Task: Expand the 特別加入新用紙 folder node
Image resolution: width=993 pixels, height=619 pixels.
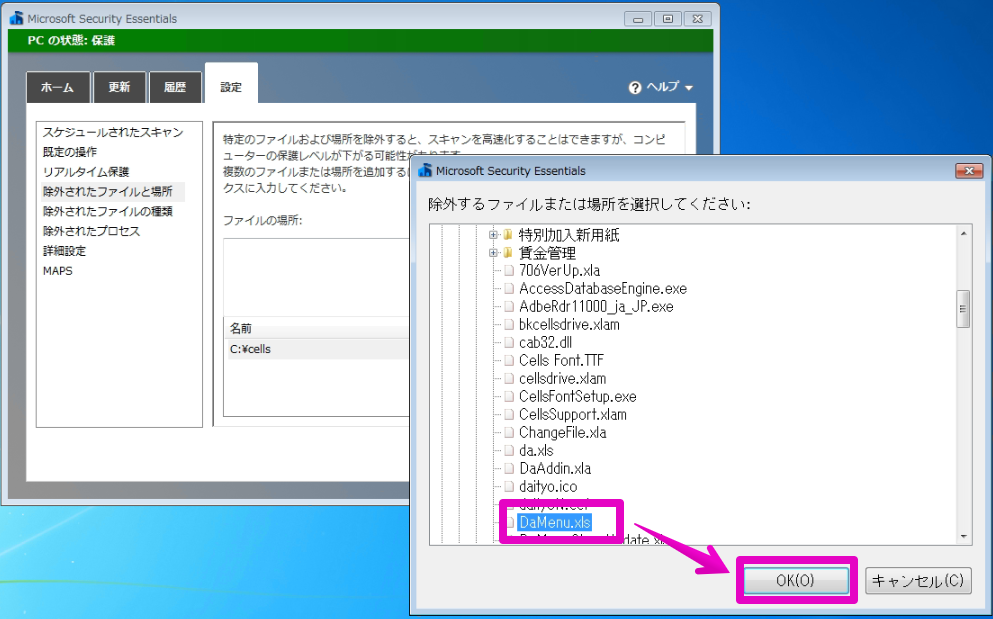Action: pyautogui.click(x=493, y=235)
